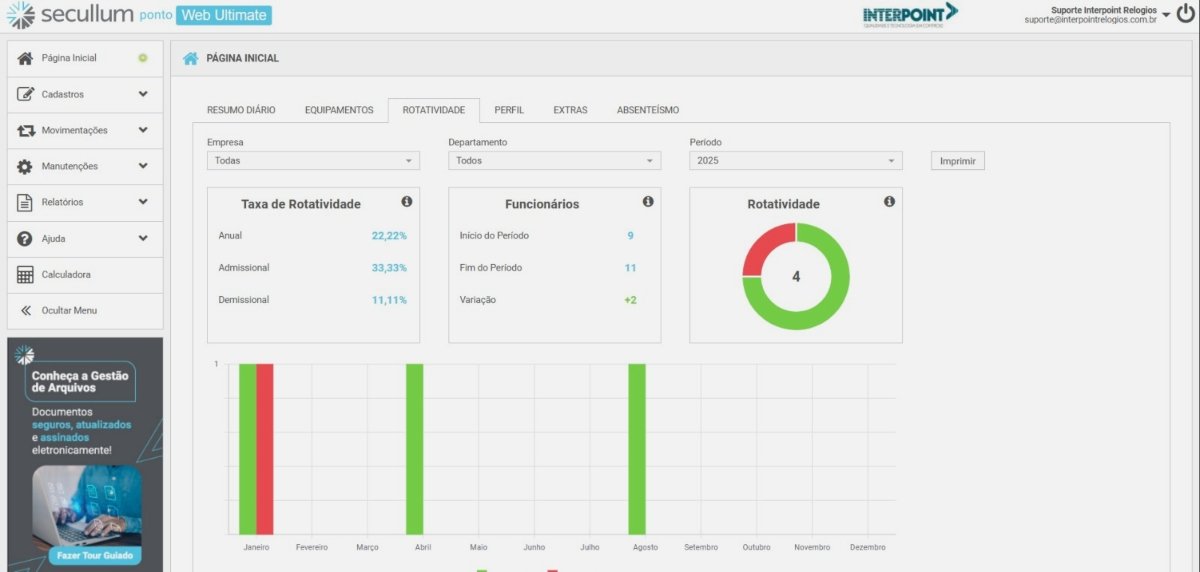Expand the Cadastros menu chevron
This screenshot has width=1200, height=572.
143,94
